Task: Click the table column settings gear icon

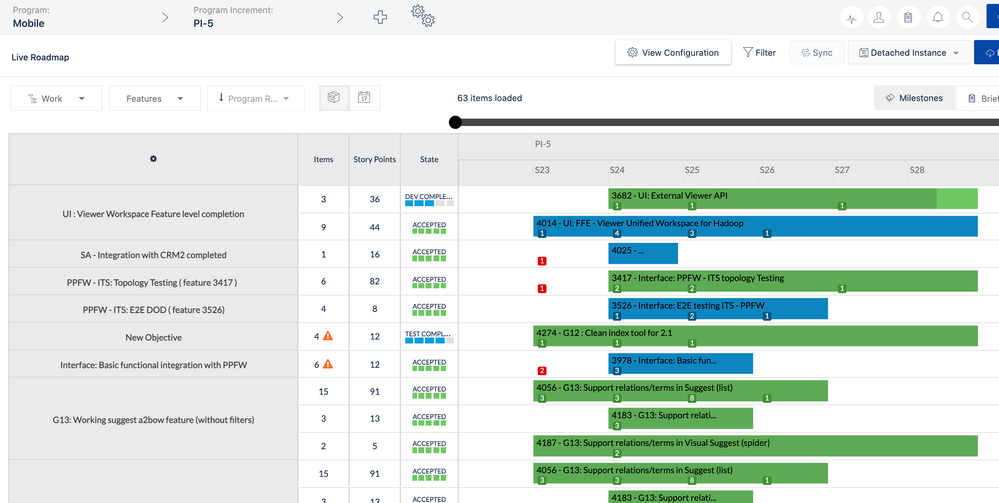Action: 153,159
